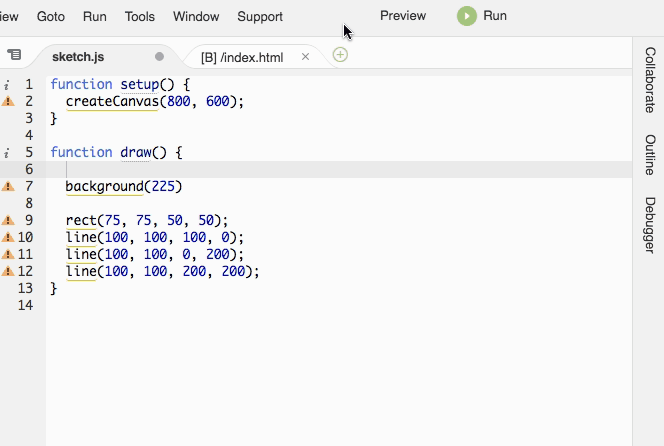Click the function draw() line
Viewport: 664px width, 446px height.
(x=116, y=152)
